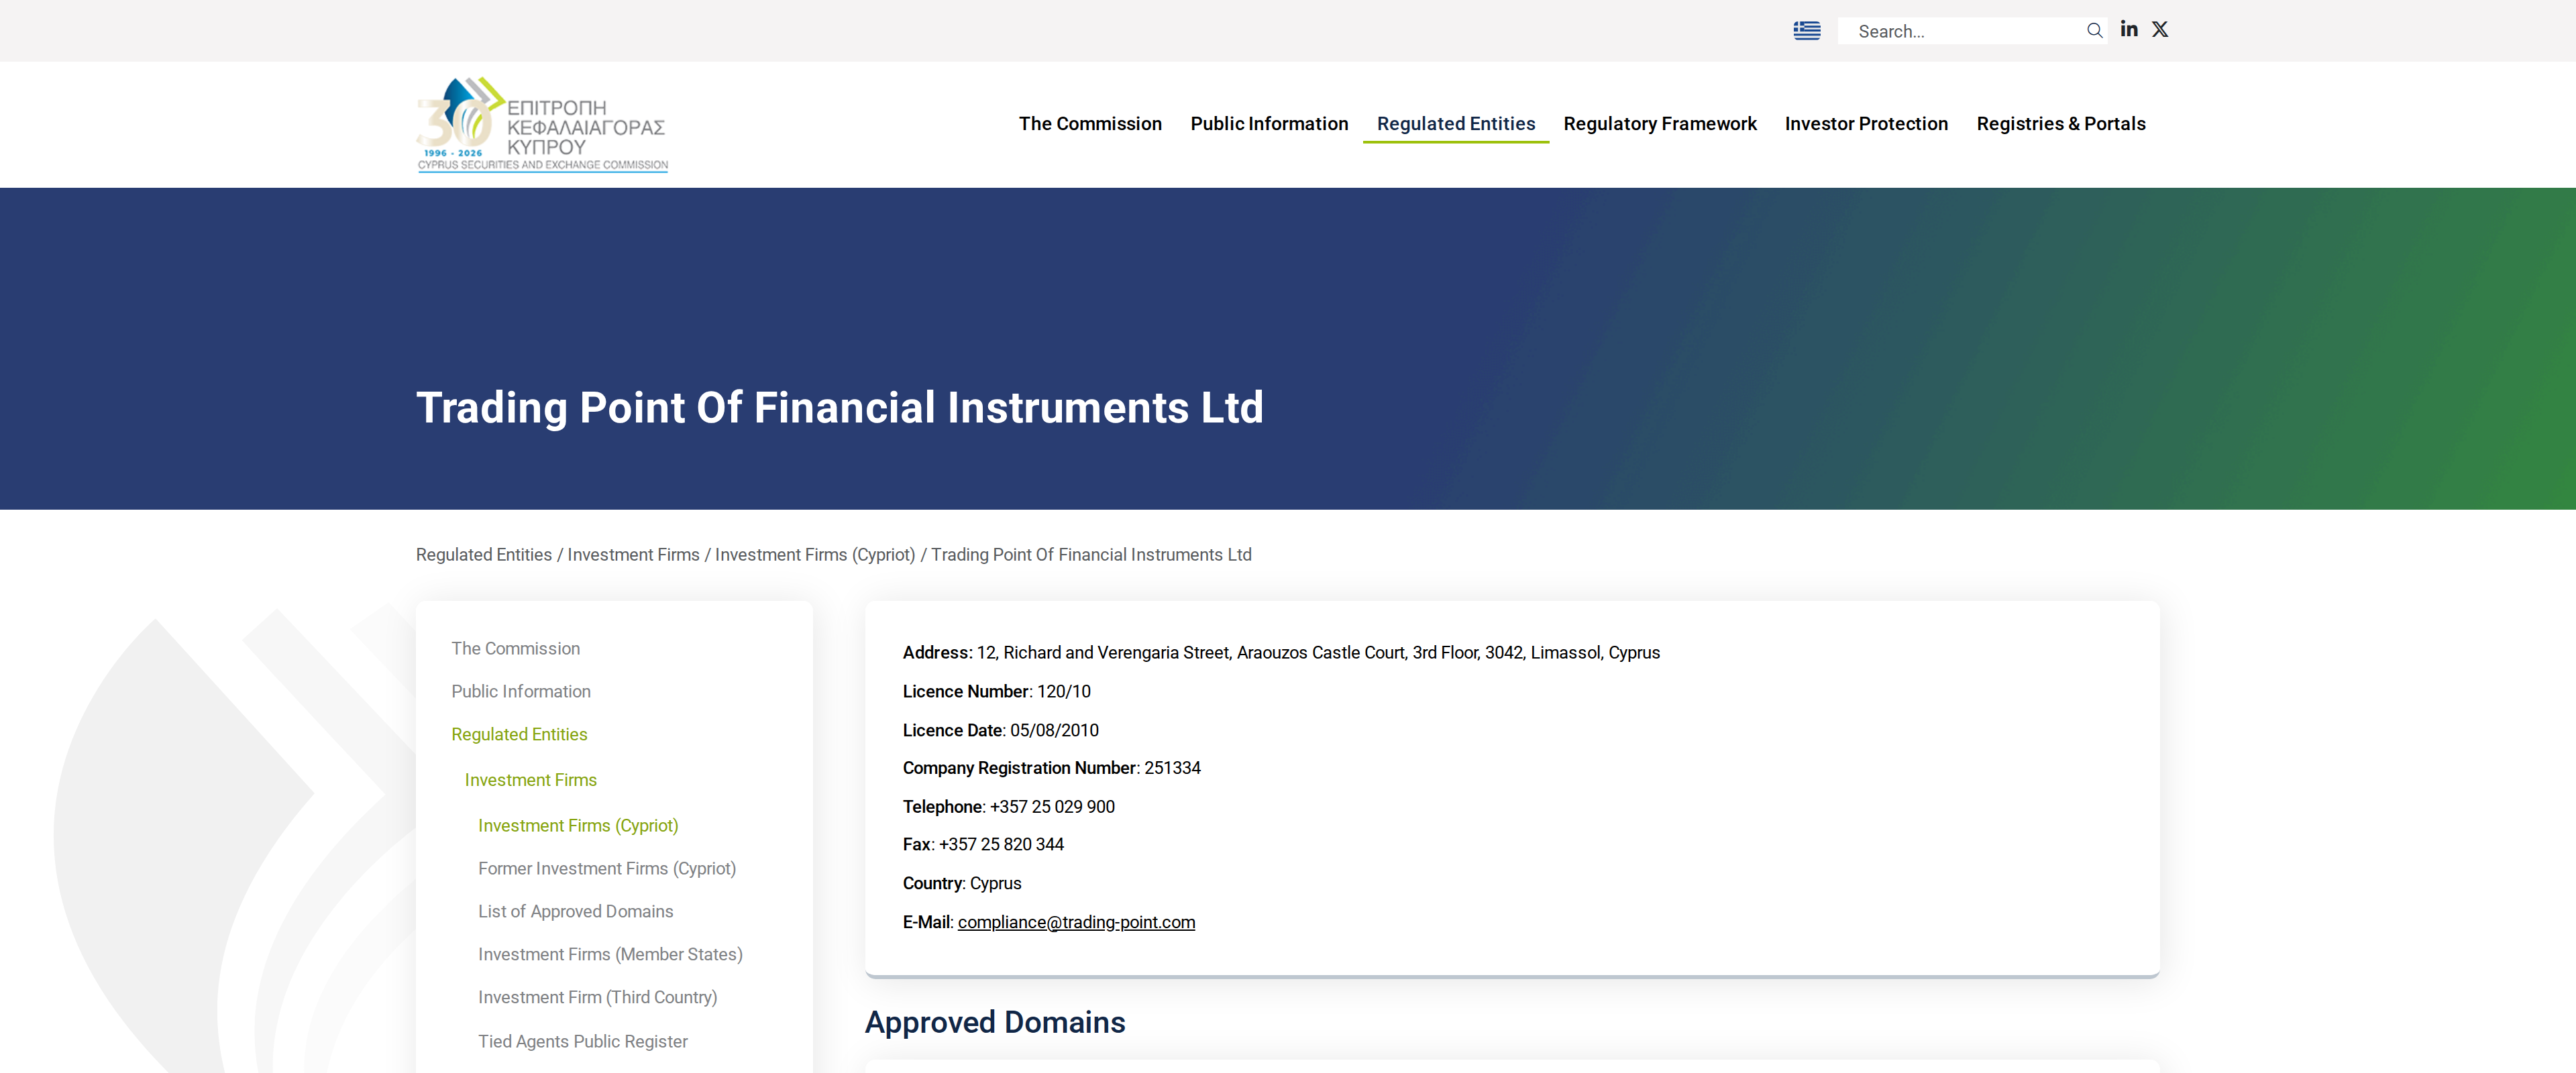Go to Investment Firms breadcrumb
Viewport: 2576px width, 1073px height.
pyautogui.click(x=633, y=555)
